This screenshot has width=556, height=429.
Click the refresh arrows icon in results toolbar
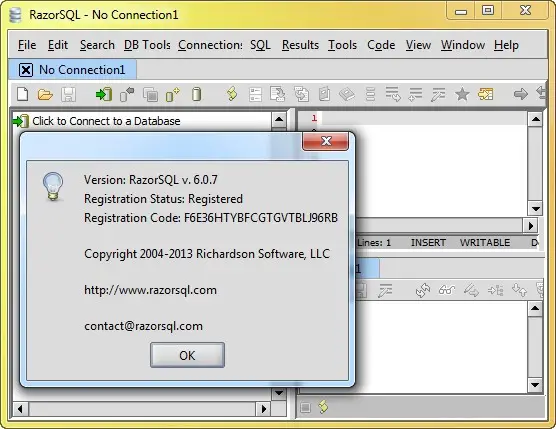coord(423,291)
